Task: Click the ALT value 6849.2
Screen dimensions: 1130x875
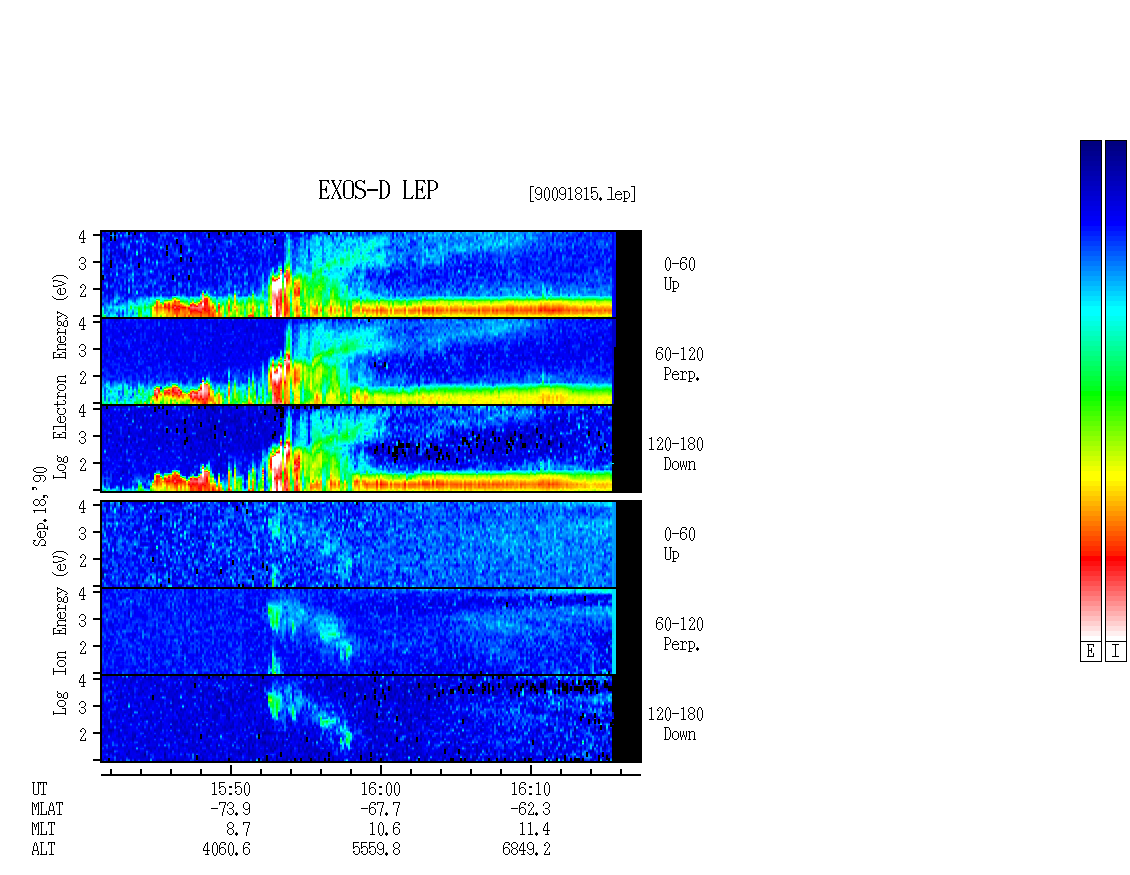Action: pyautogui.click(x=526, y=850)
